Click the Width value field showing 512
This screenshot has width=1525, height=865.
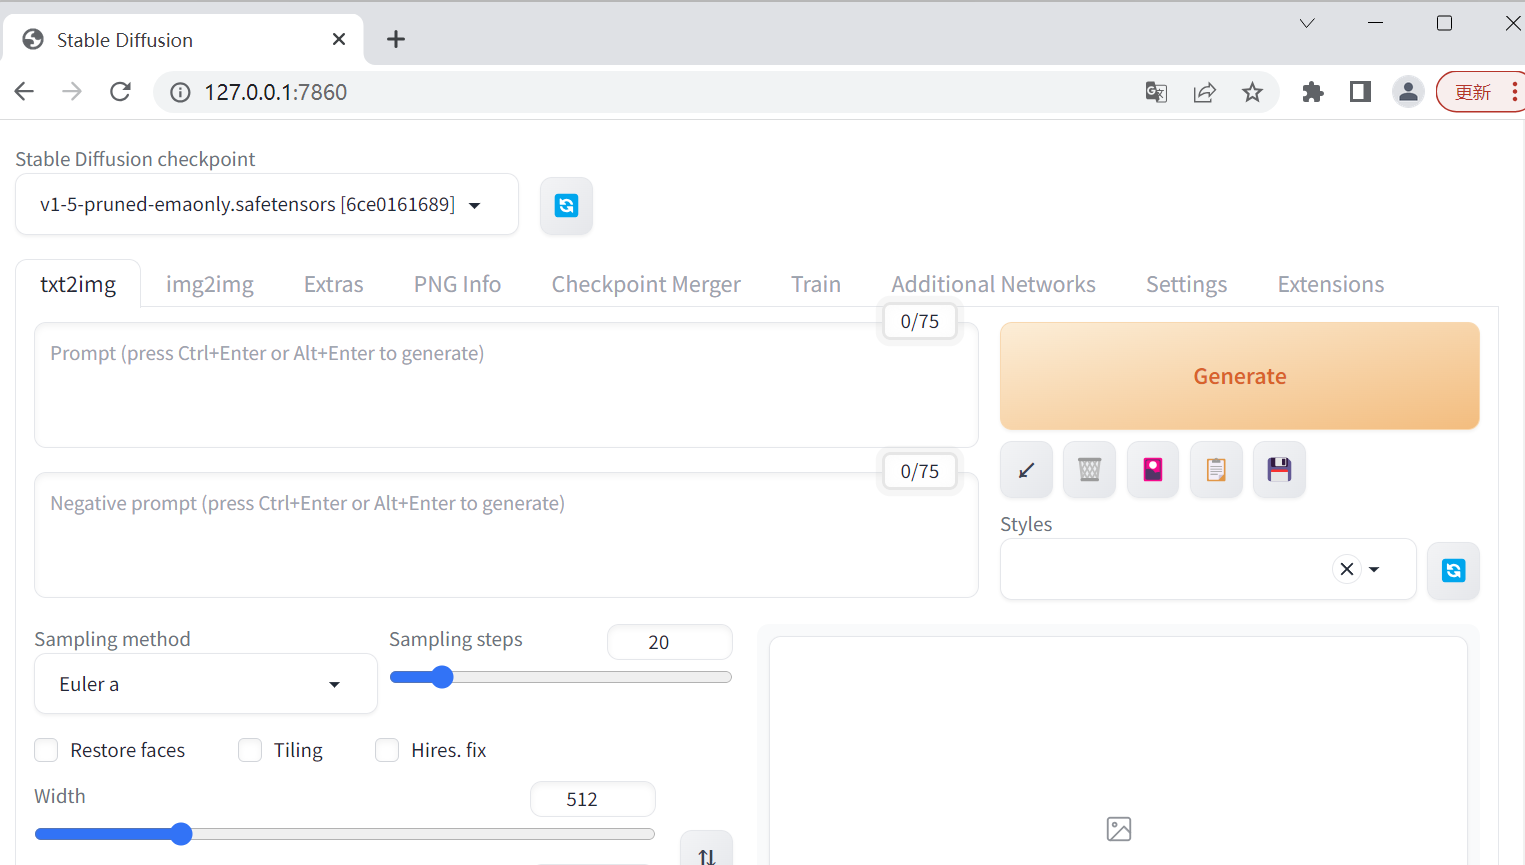[593, 799]
